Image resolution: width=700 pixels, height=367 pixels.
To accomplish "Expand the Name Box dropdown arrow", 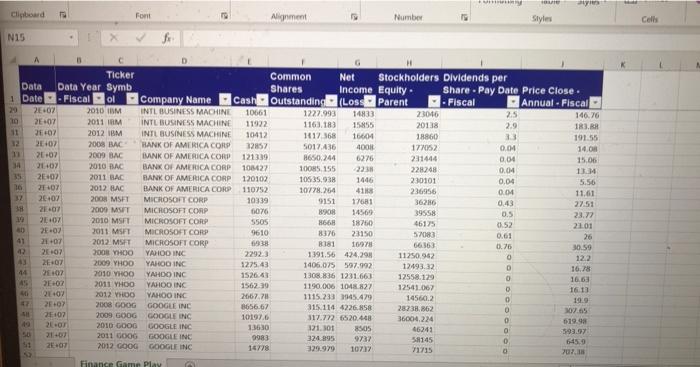I will pos(71,38).
